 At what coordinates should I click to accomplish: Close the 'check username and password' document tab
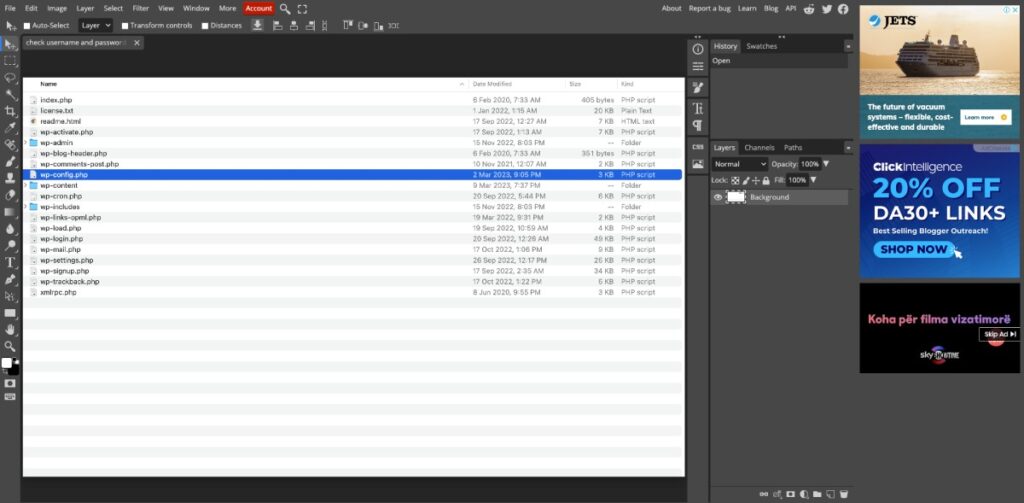[x=136, y=42]
